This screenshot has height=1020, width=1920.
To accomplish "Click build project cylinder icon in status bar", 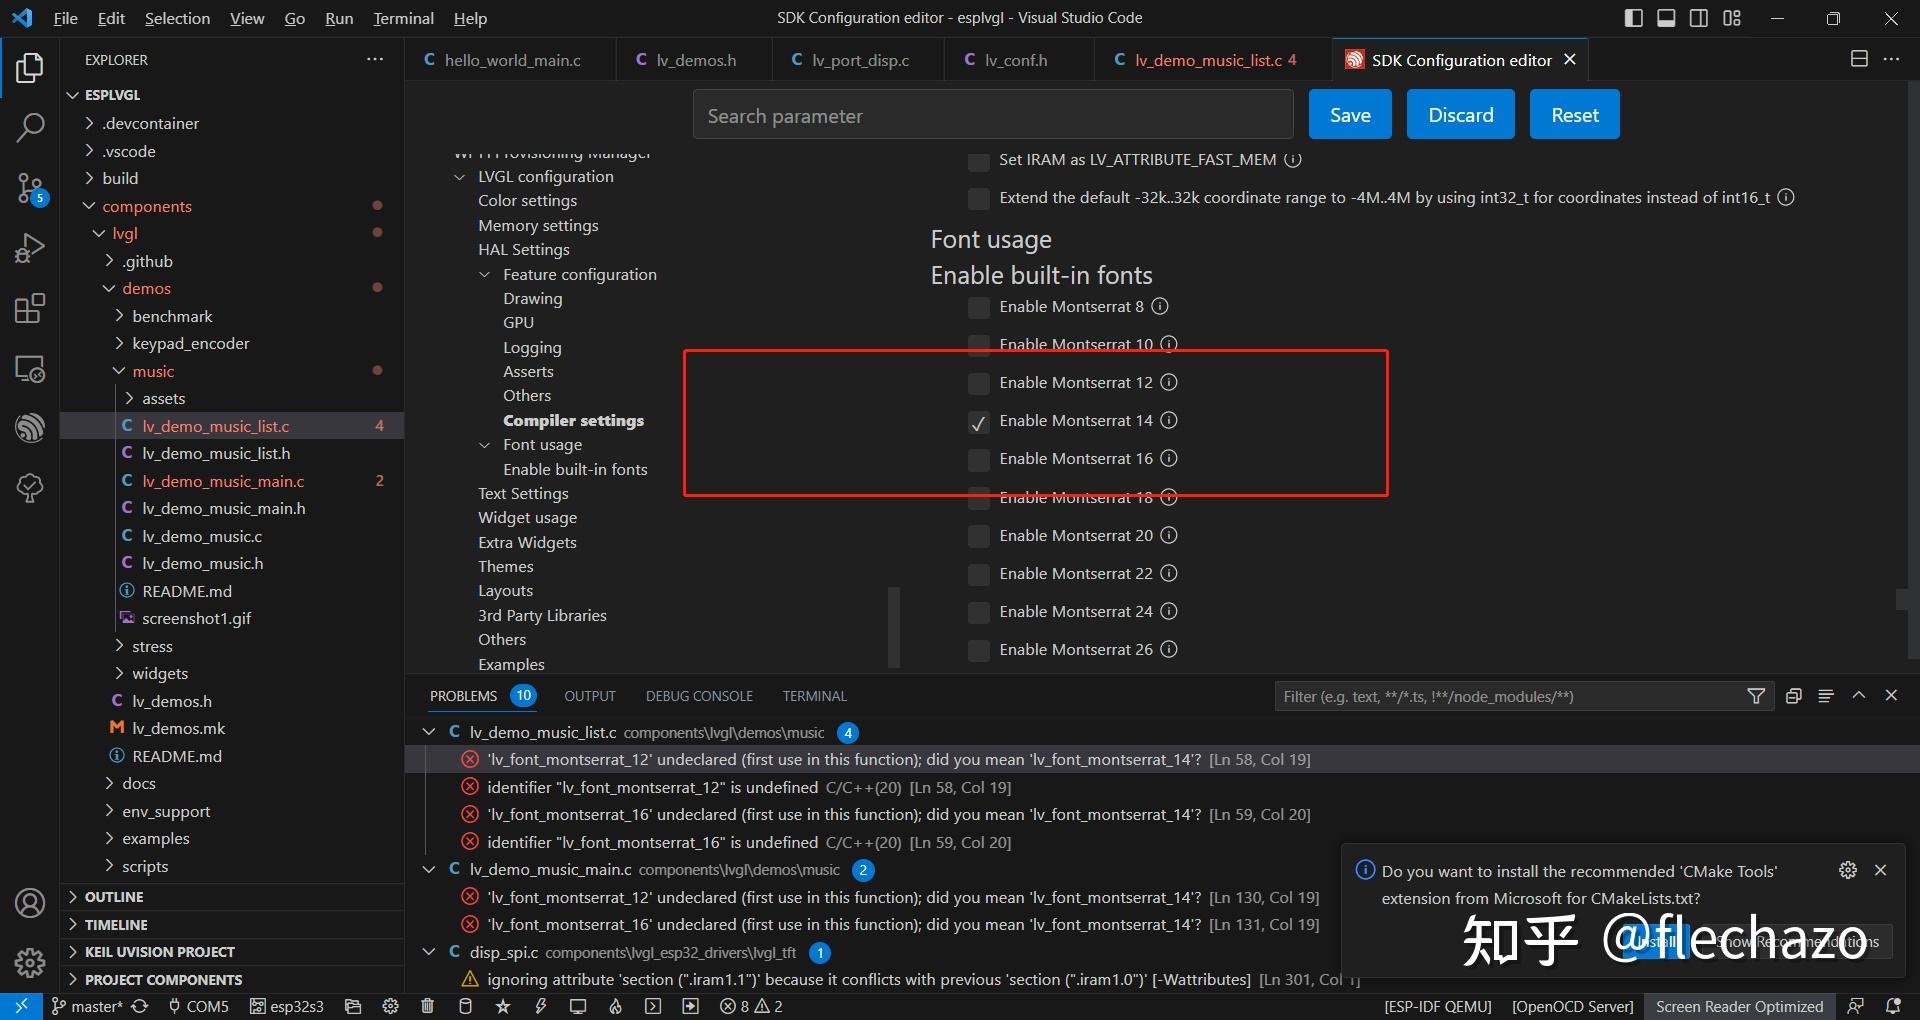I will (x=465, y=1006).
